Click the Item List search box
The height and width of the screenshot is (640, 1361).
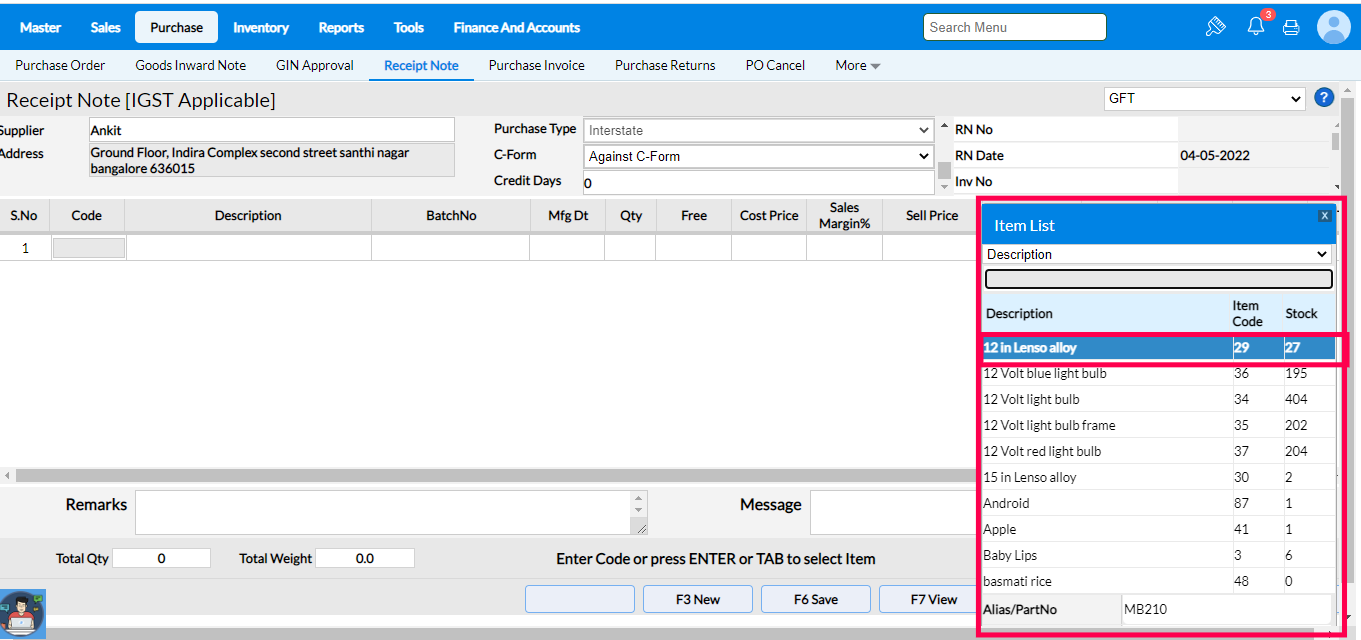point(1158,279)
